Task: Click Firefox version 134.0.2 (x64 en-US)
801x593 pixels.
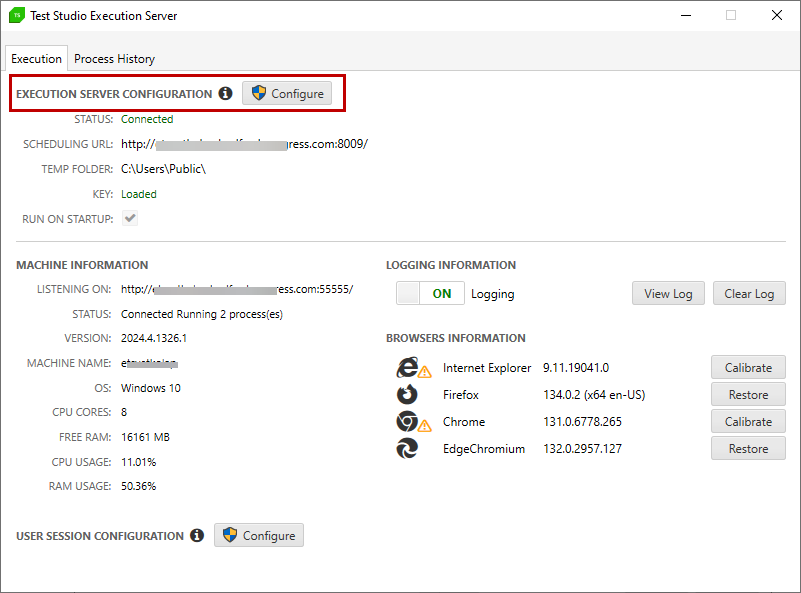Action: click(x=594, y=395)
